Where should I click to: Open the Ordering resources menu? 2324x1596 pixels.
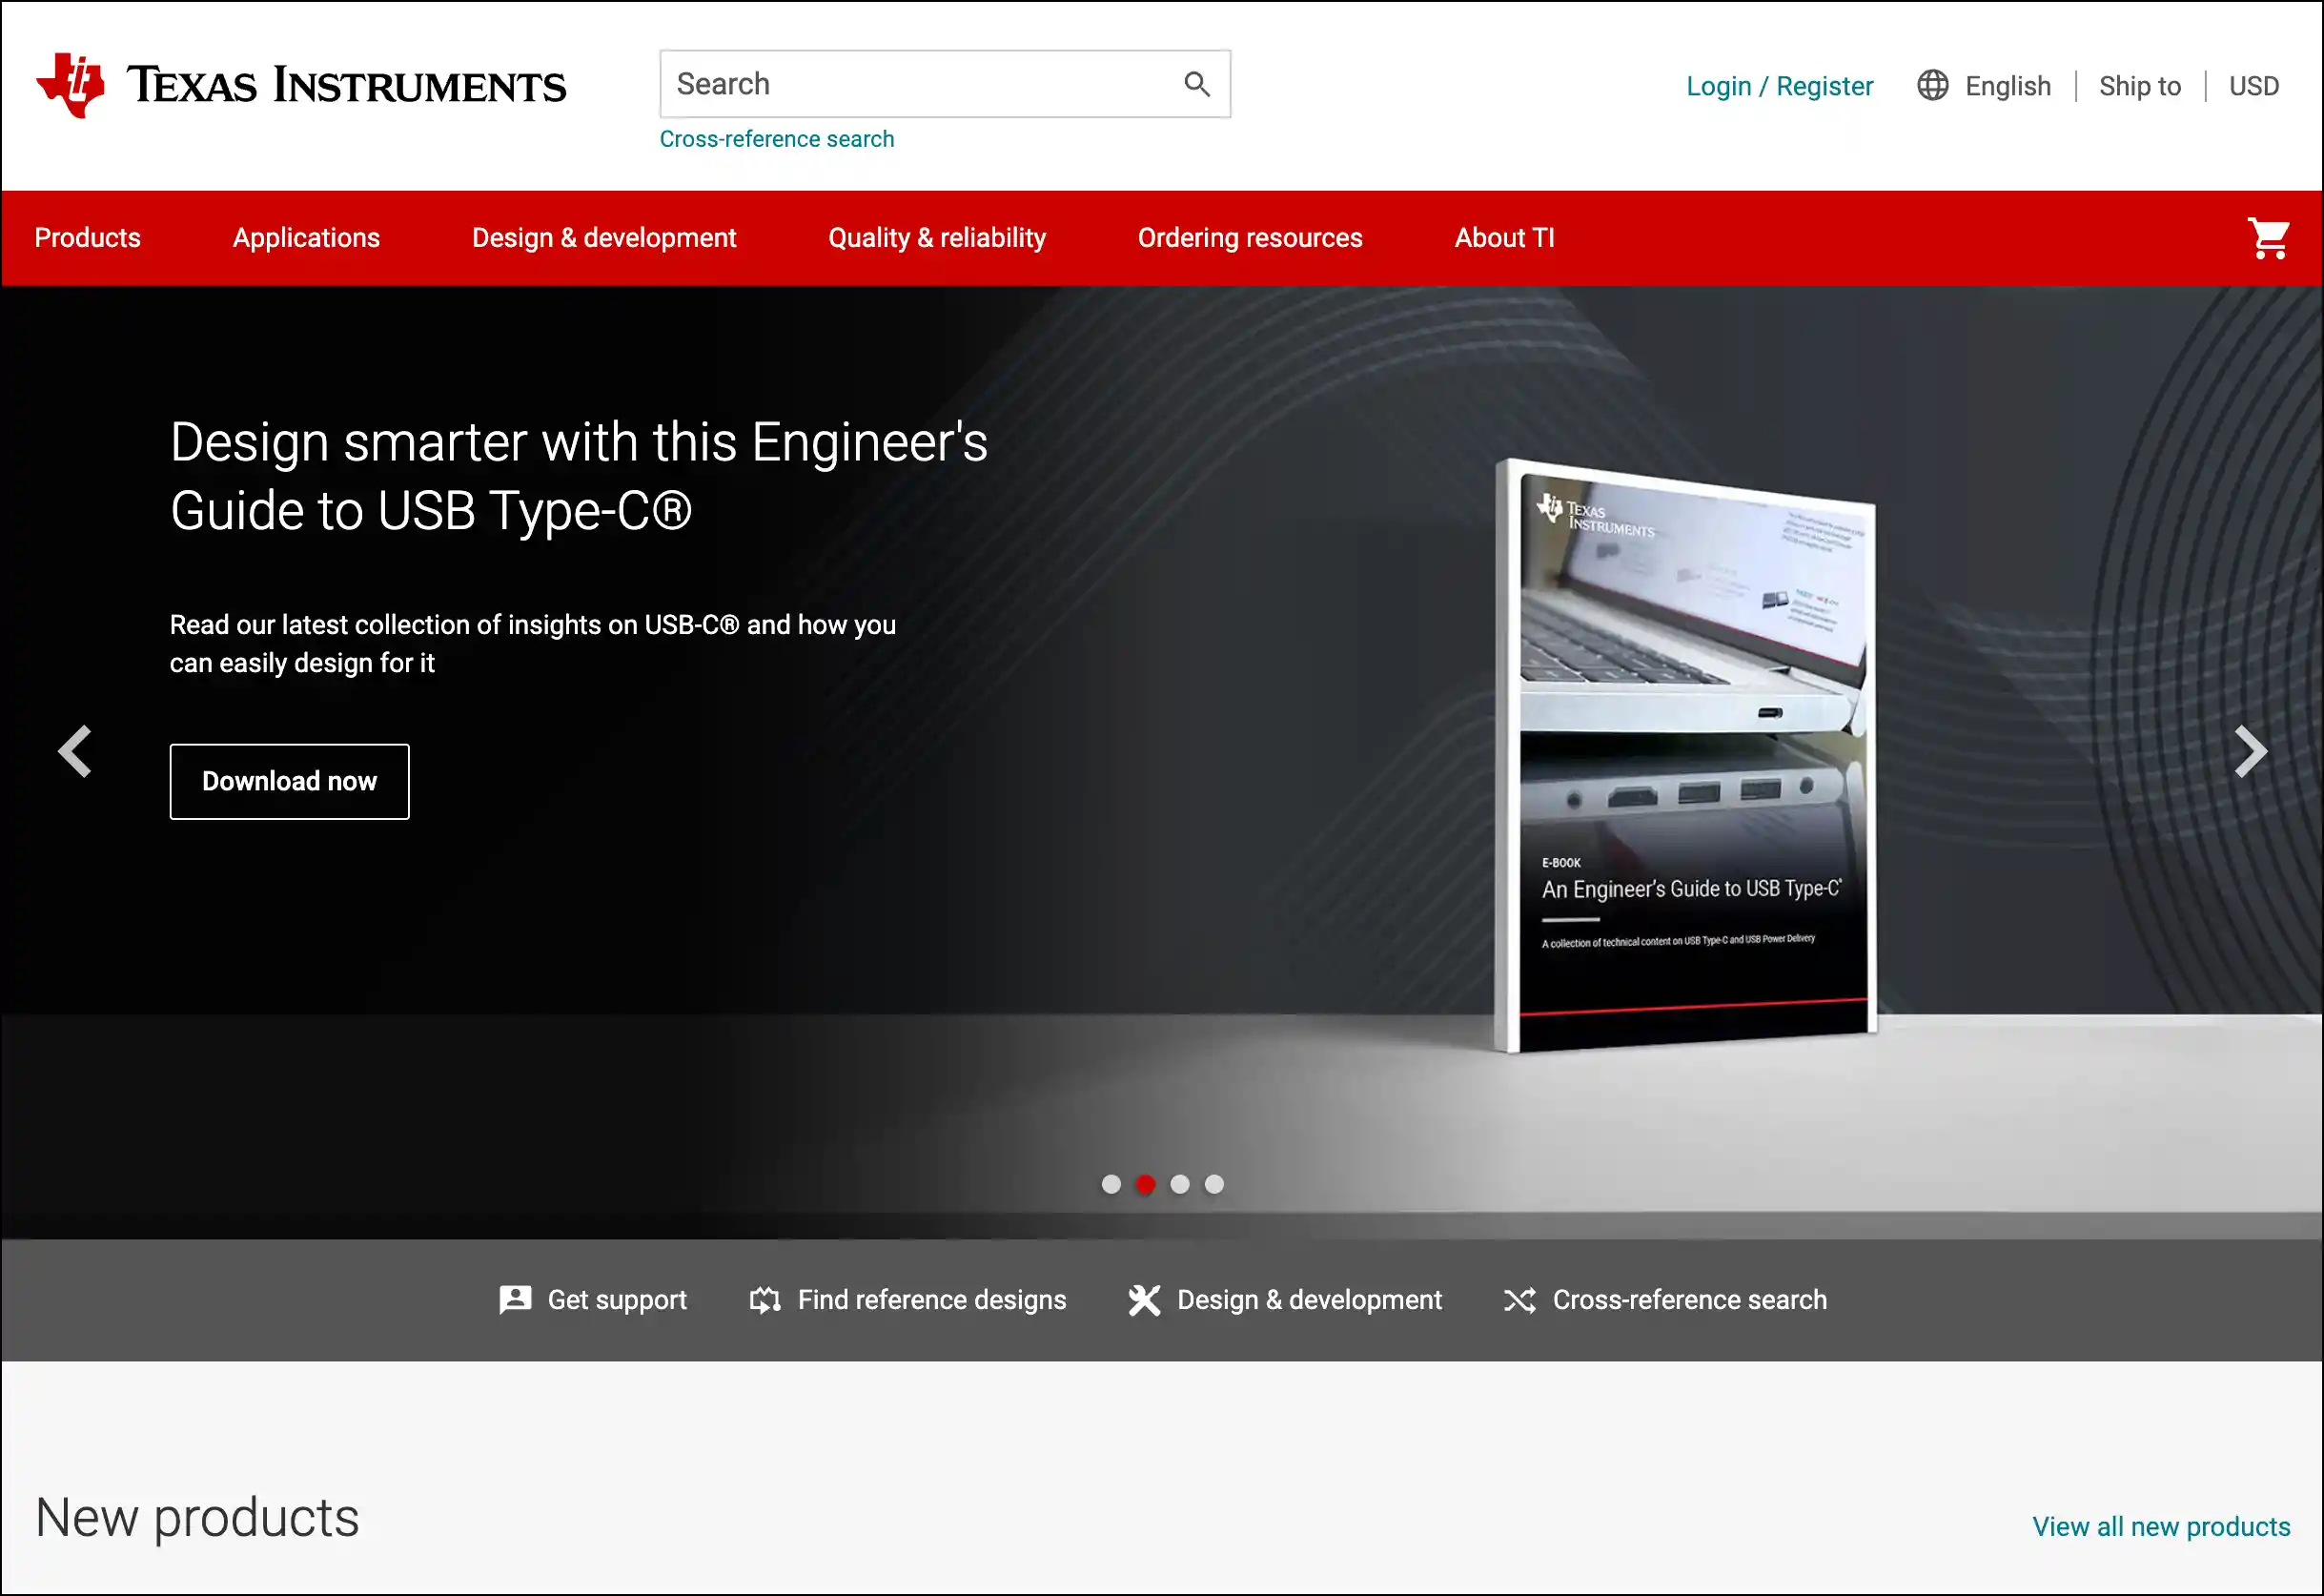coord(1250,238)
